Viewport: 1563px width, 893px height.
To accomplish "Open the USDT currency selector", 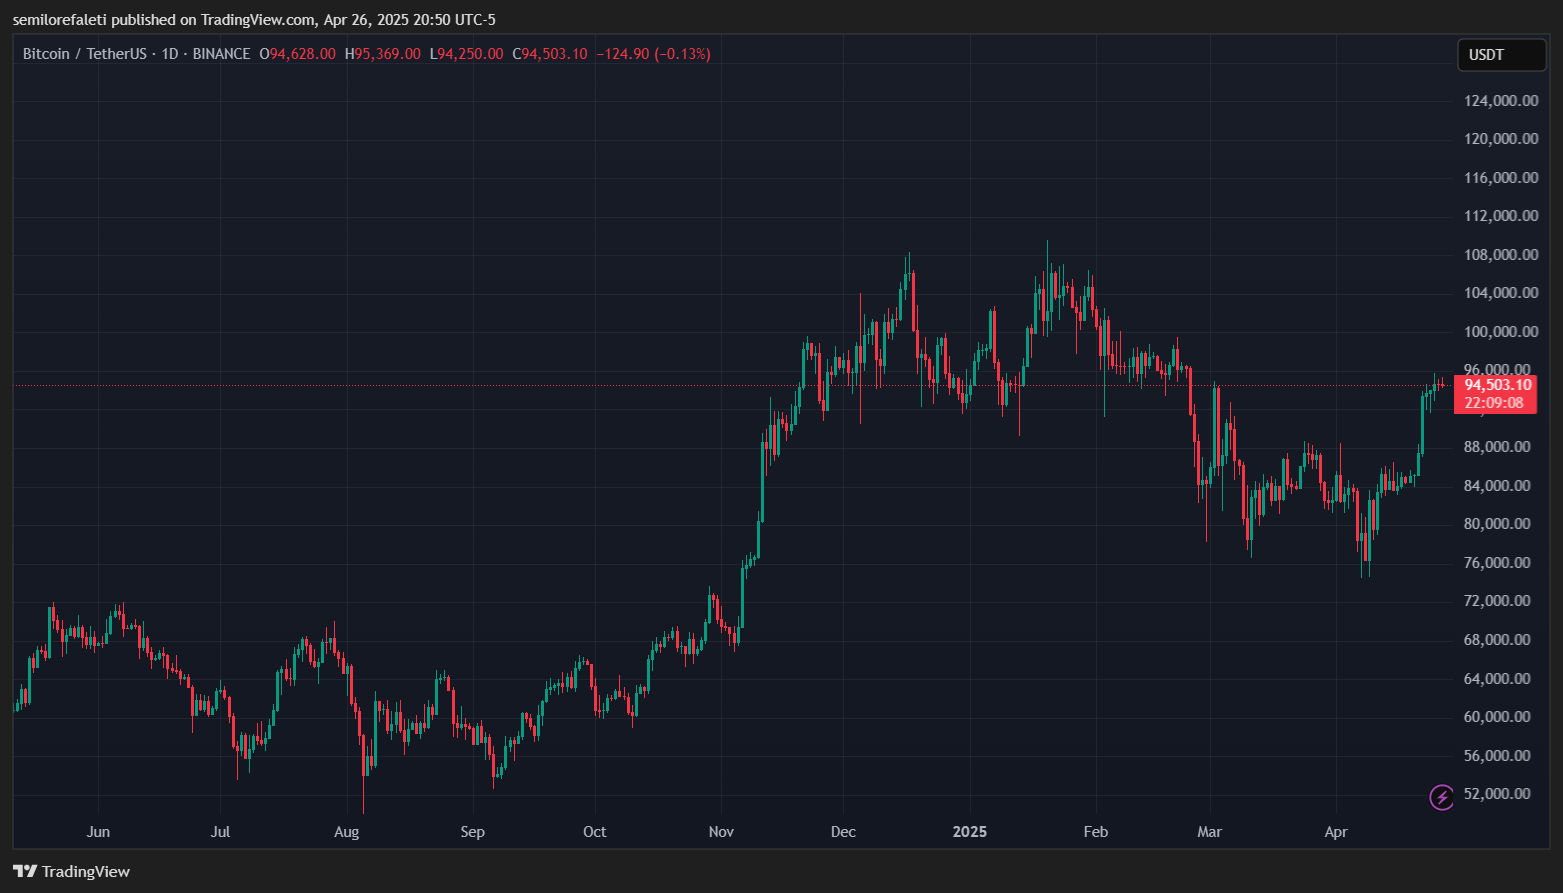I will (1501, 55).
